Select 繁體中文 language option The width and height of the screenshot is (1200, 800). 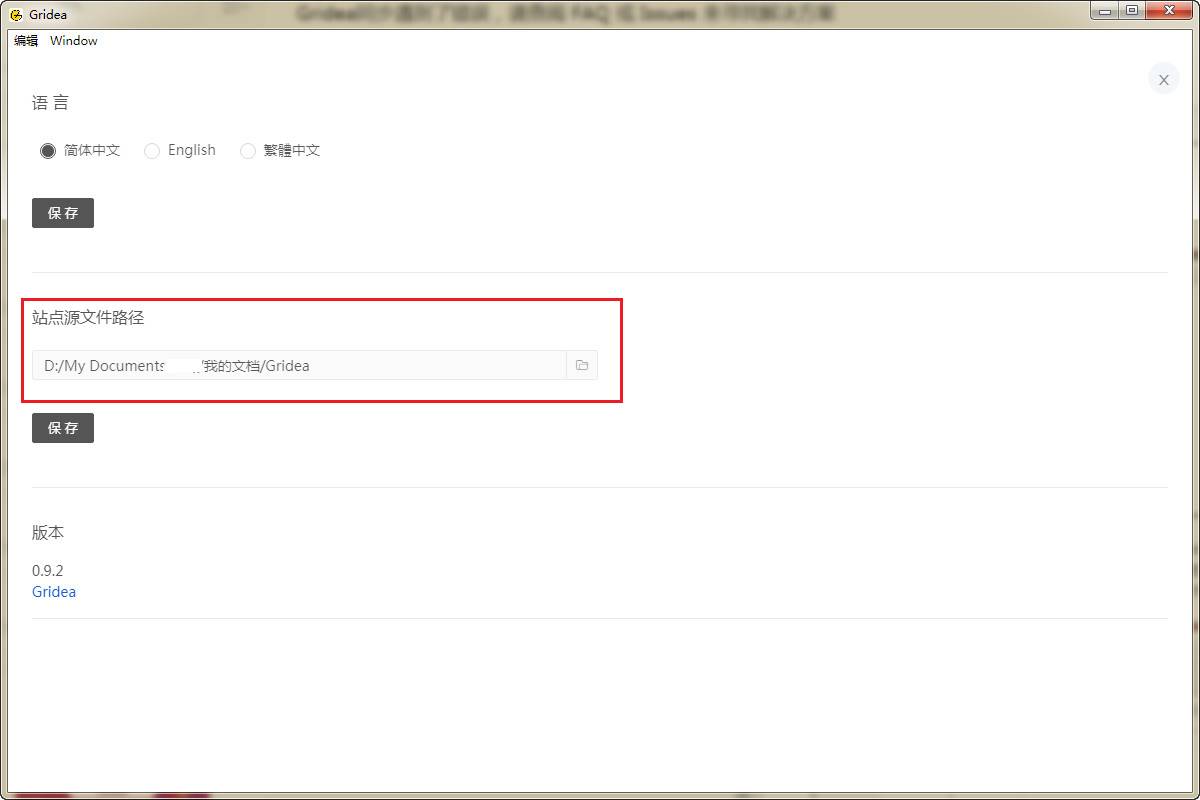[x=280, y=150]
